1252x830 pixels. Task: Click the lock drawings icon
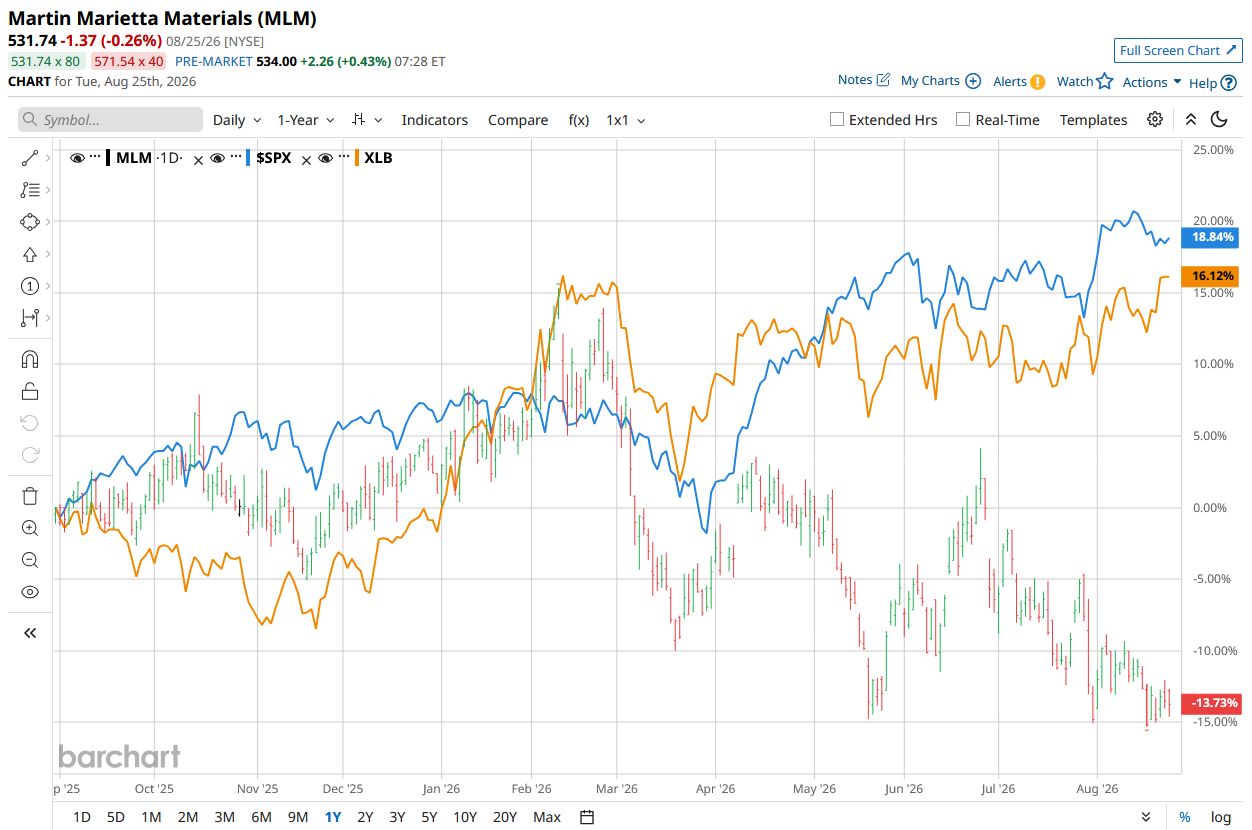[29, 391]
